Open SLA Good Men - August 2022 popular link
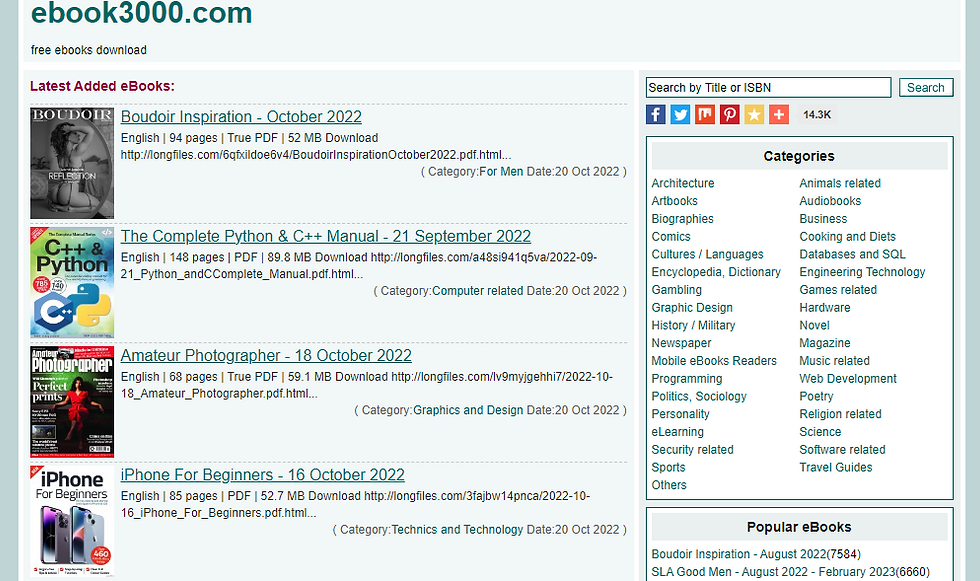This screenshot has height=581, width=980. tap(772, 572)
